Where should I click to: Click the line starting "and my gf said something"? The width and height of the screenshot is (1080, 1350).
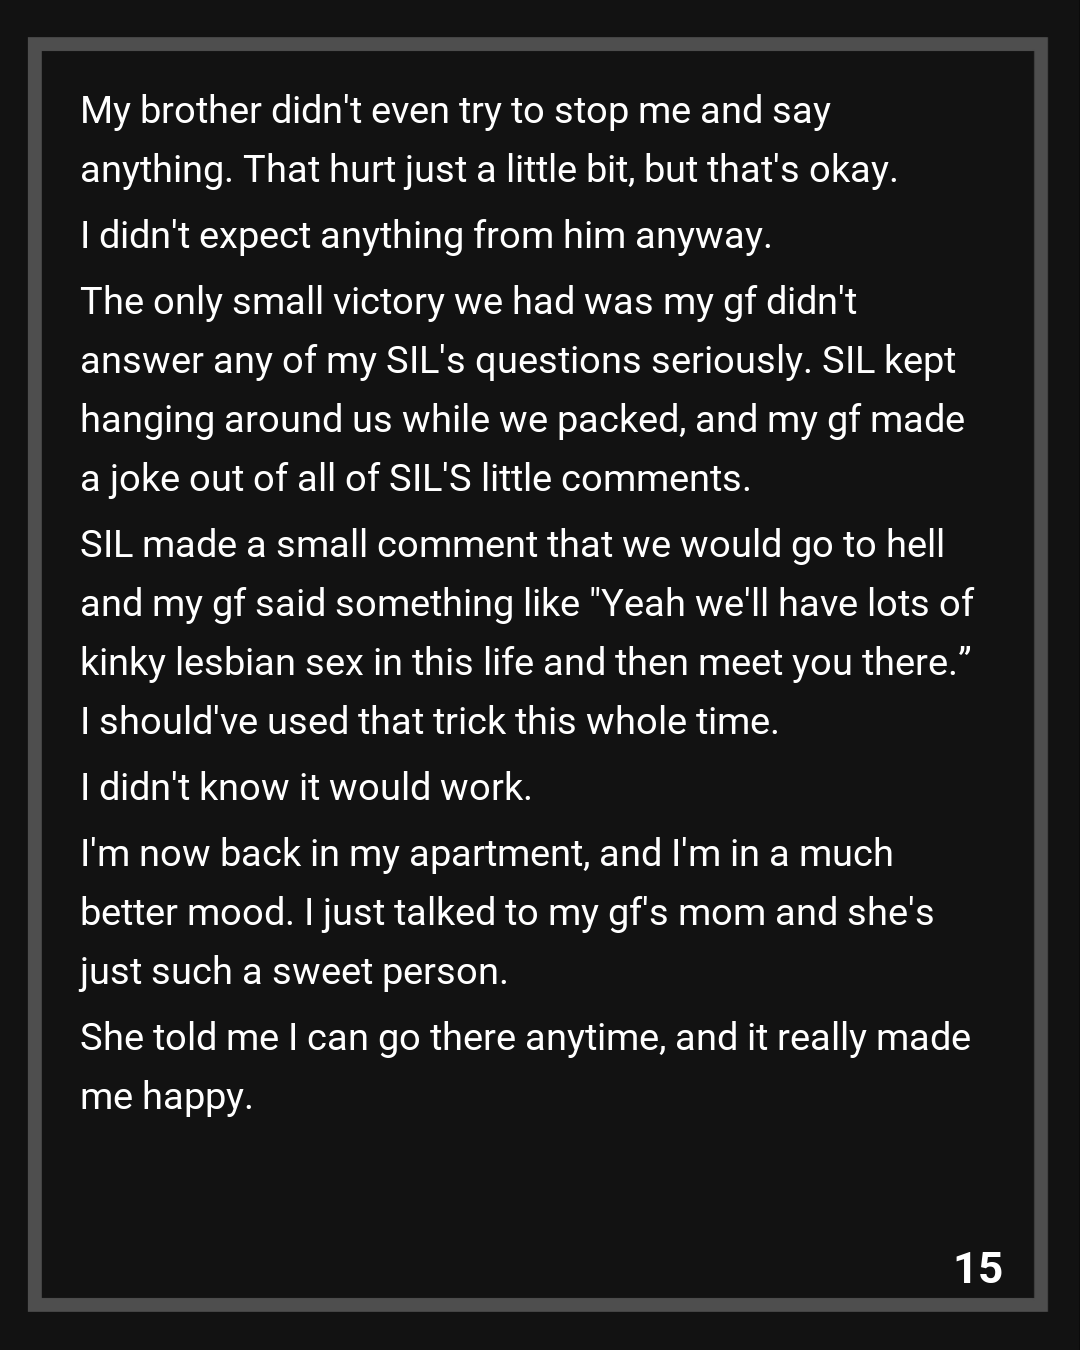526,603
